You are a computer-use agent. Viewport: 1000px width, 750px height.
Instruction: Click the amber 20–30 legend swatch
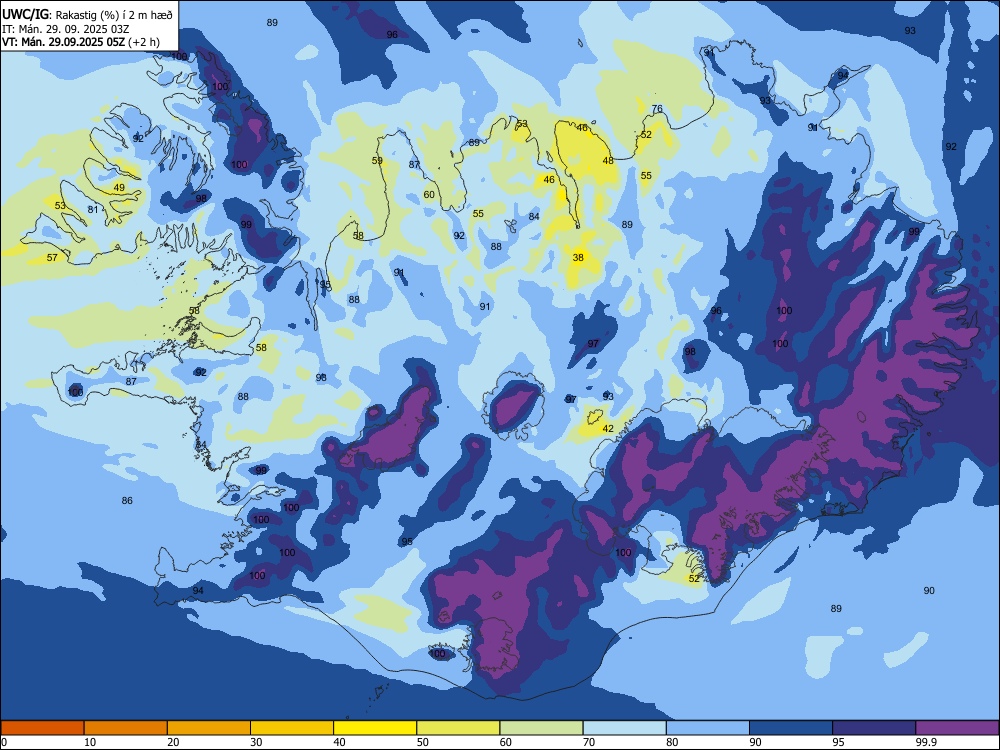point(209,728)
